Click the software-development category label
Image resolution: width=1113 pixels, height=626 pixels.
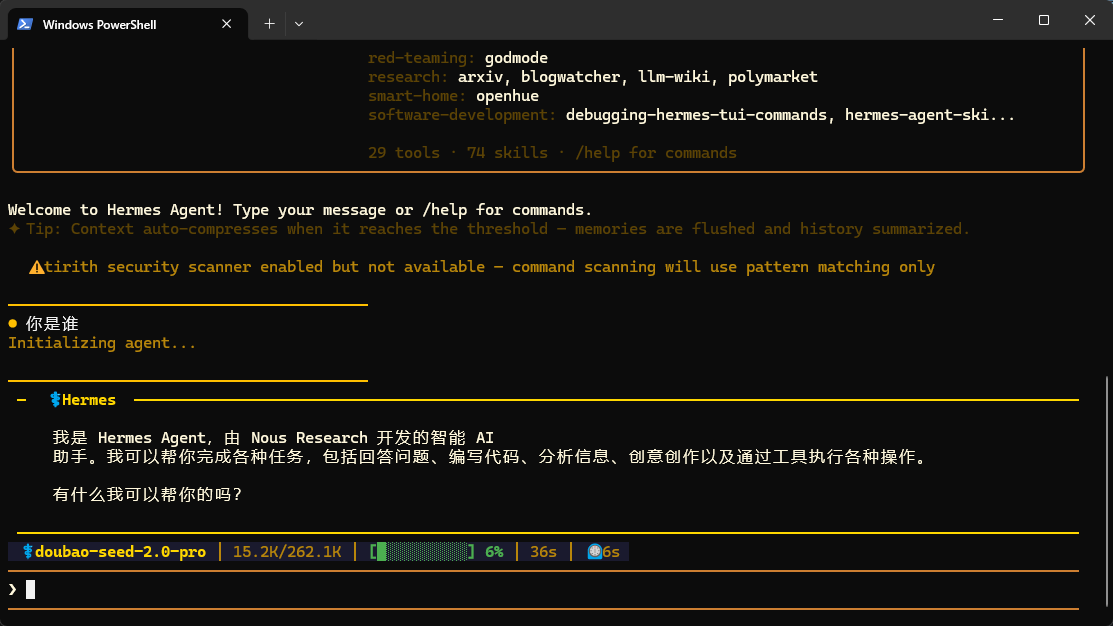[x=462, y=115]
